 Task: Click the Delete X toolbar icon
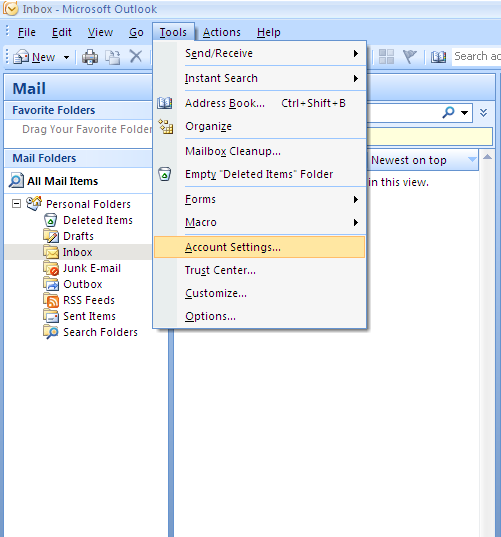(x=136, y=56)
